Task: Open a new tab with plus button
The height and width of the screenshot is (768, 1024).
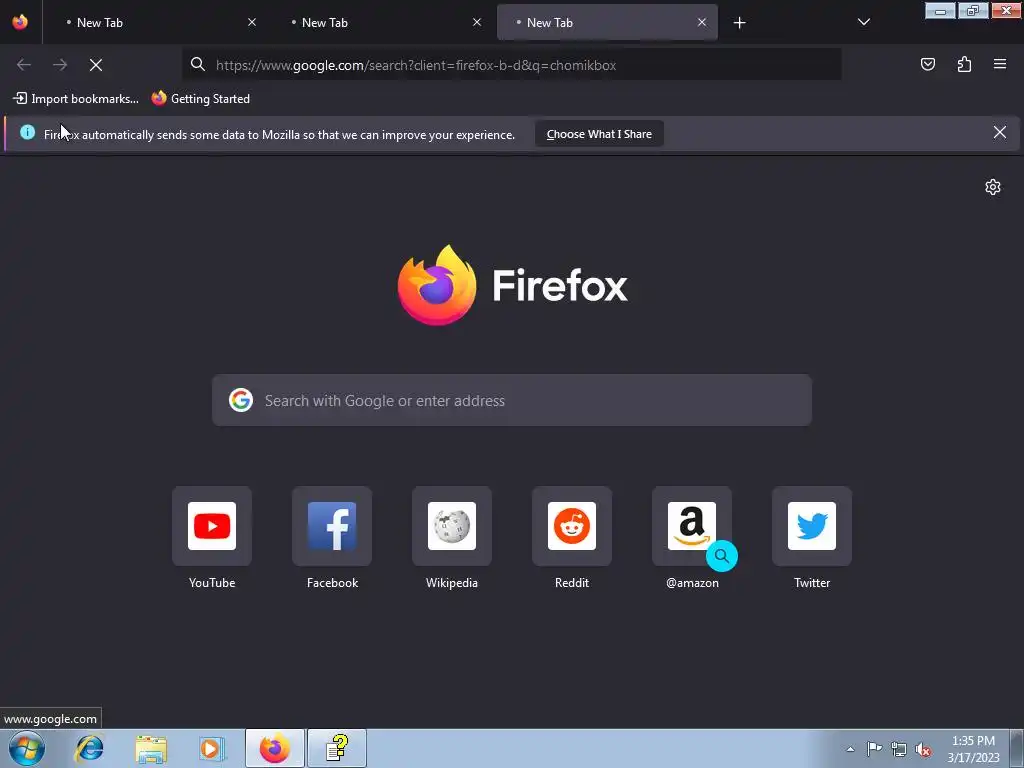Action: tap(739, 23)
